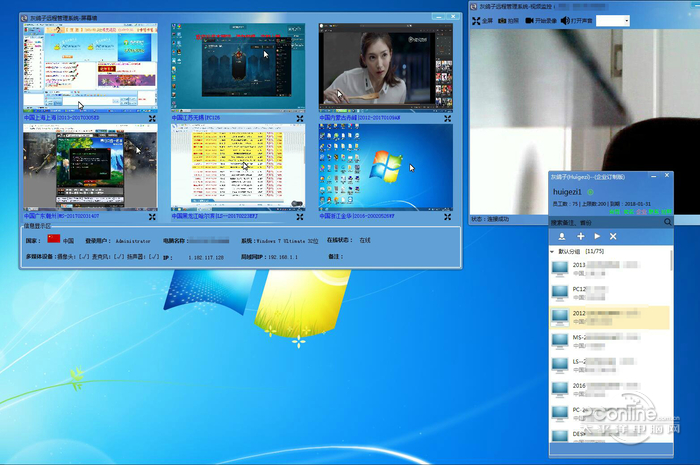
Task: Click the X delete icon in device list toolbar
Action: (x=613, y=236)
